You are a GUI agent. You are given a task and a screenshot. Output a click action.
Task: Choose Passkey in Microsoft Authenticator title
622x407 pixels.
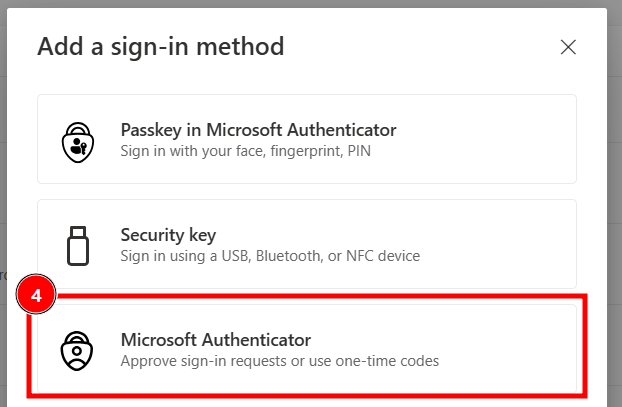pyautogui.click(x=258, y=130)
